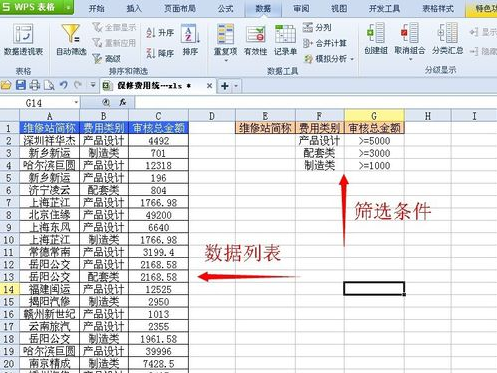
Task: Click cell value 12318
Action: coord(158,165)
